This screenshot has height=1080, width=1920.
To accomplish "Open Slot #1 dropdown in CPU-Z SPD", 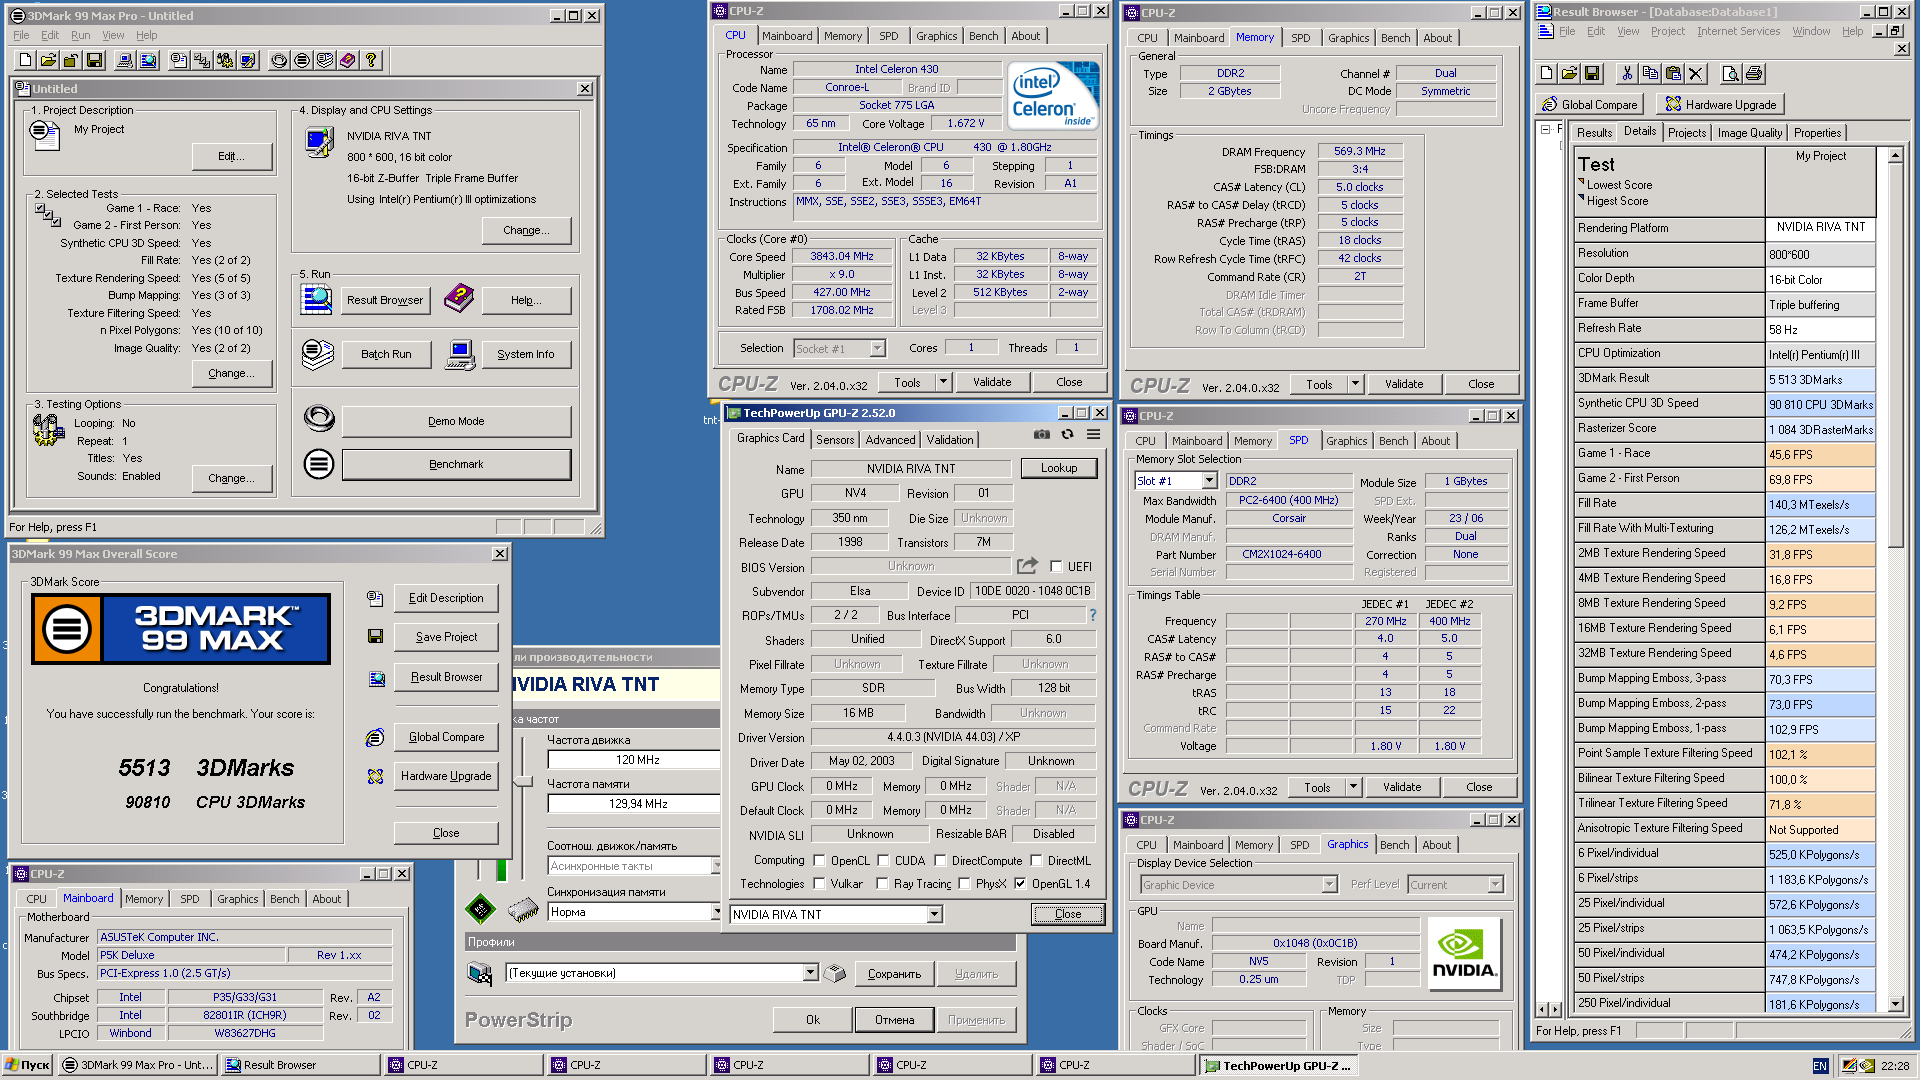I will (1209, 481).
